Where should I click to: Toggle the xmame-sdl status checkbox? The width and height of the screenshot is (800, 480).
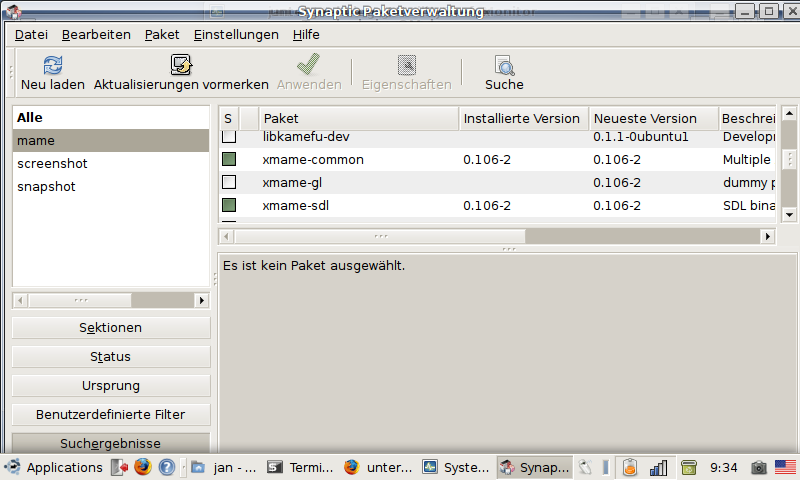tap(229, 205)
